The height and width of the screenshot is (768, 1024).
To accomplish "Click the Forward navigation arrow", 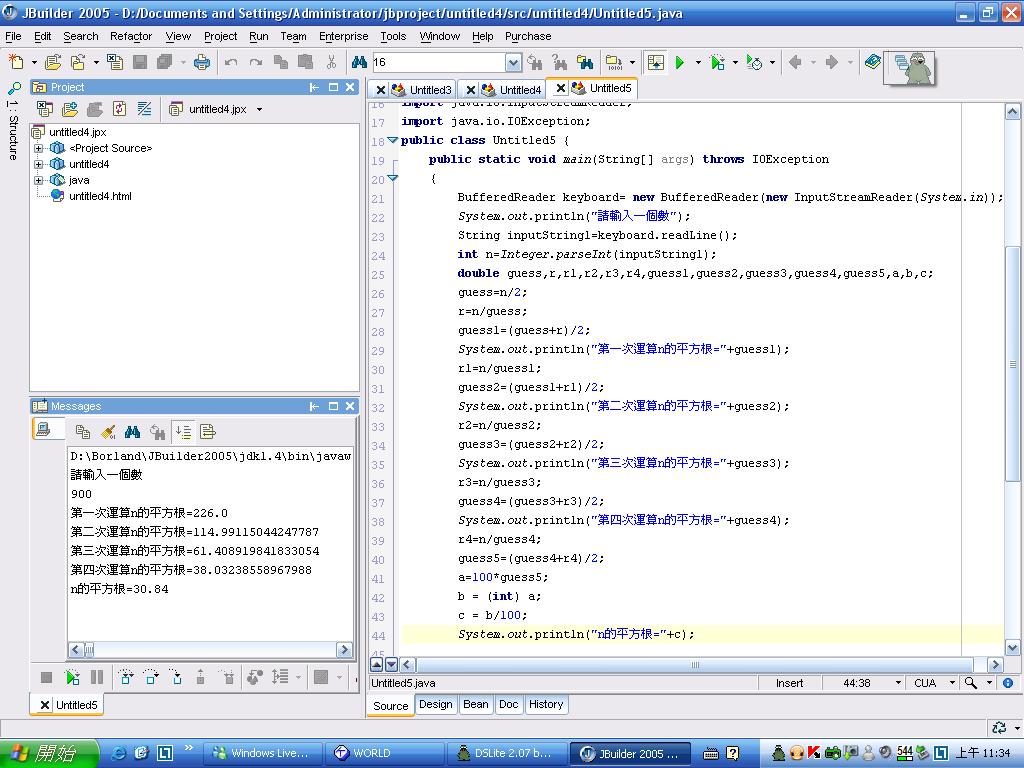I will pyautogui.click(x=831, y=63).
